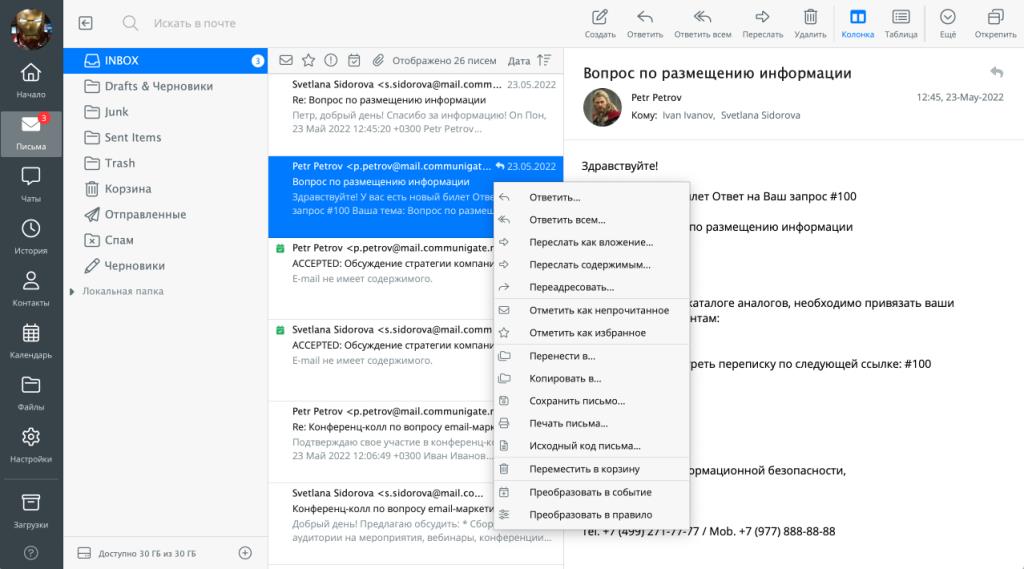The width and height of the screenshot is (1024, 569).
Task: Filter starred messages with the star icon
Action: pyautogui.click(x=308, y=60)
